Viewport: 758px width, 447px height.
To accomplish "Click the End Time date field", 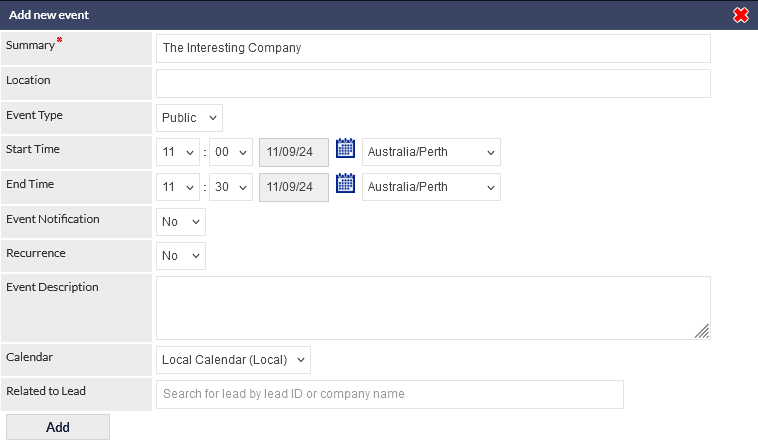I will 294,187.
